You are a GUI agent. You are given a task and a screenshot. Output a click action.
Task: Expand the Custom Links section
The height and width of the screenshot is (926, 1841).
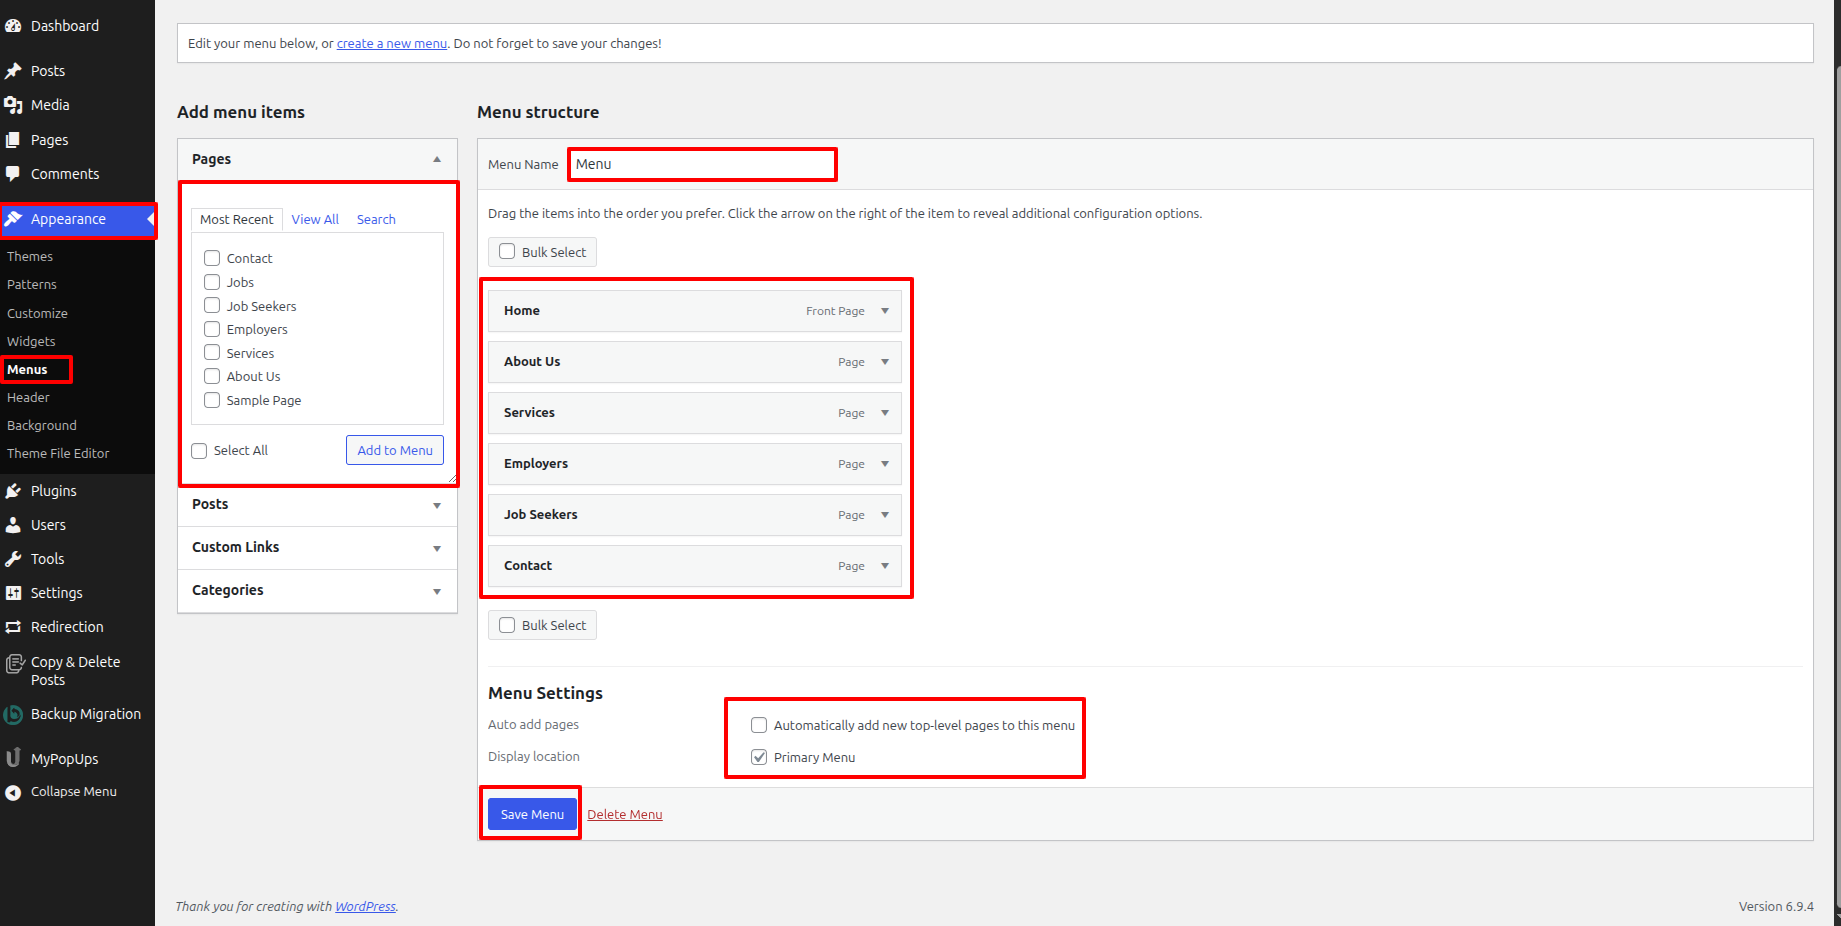pos(437,548)
